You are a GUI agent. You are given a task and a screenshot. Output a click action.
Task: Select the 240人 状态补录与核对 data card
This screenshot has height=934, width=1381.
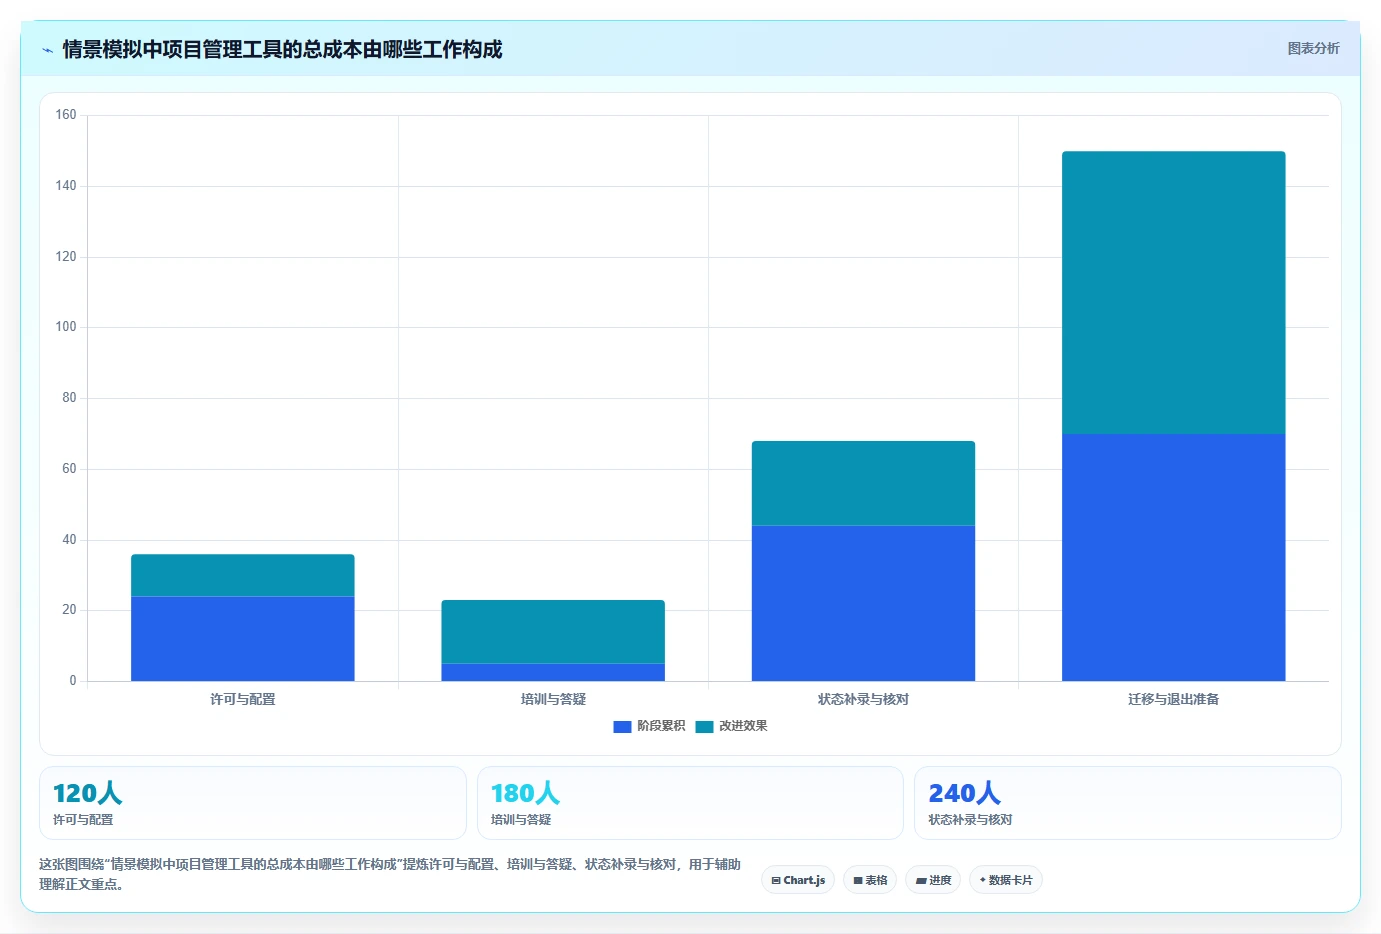pyautogui.click(x=1128, y=803)
